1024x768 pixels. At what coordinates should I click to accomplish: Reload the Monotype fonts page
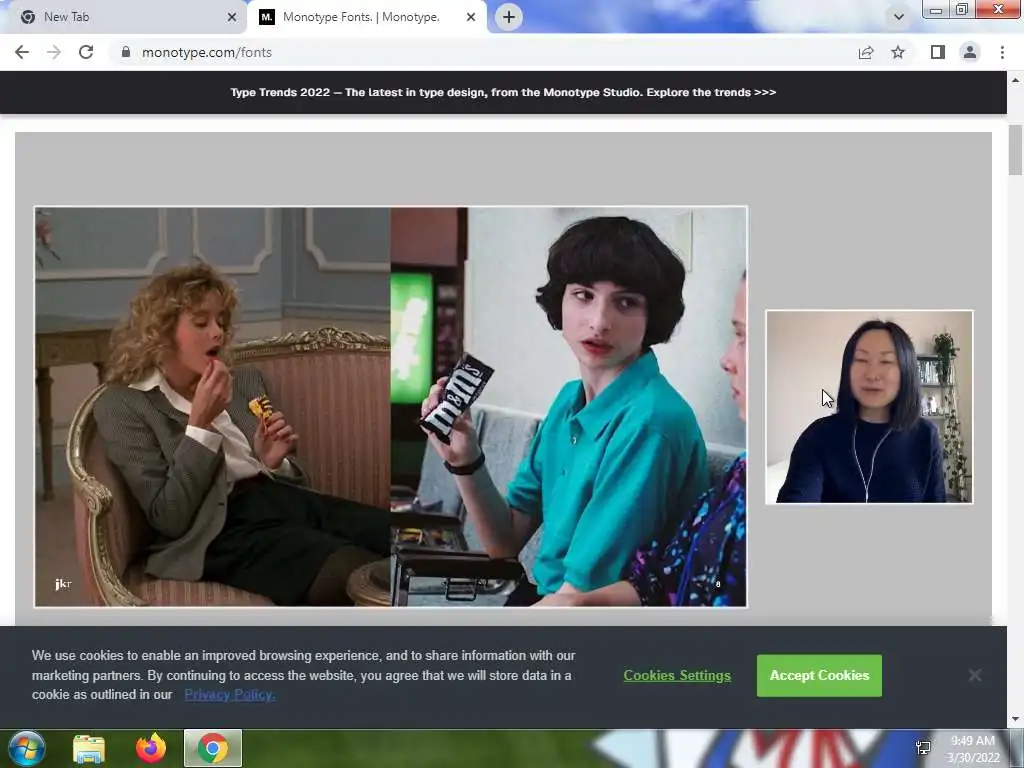(x=86, y=52)
